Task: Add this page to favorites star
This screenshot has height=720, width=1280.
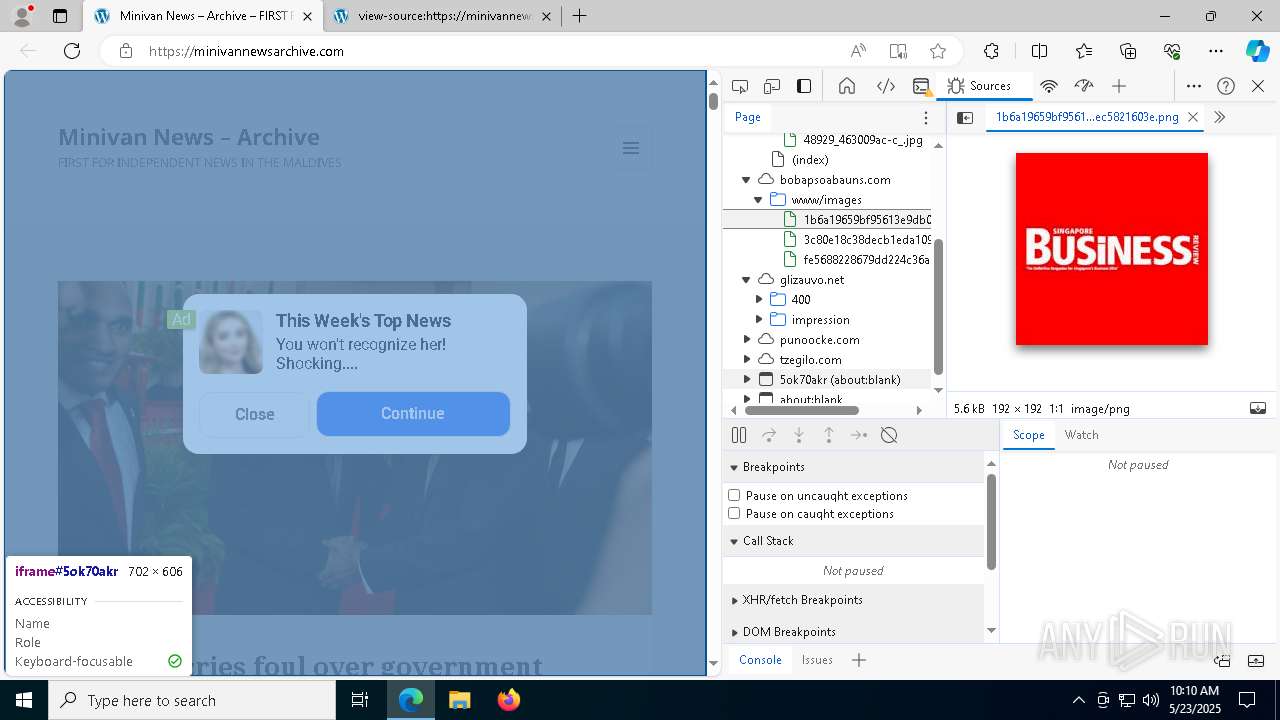Action: pyautogui.click(x=938, y=51)
